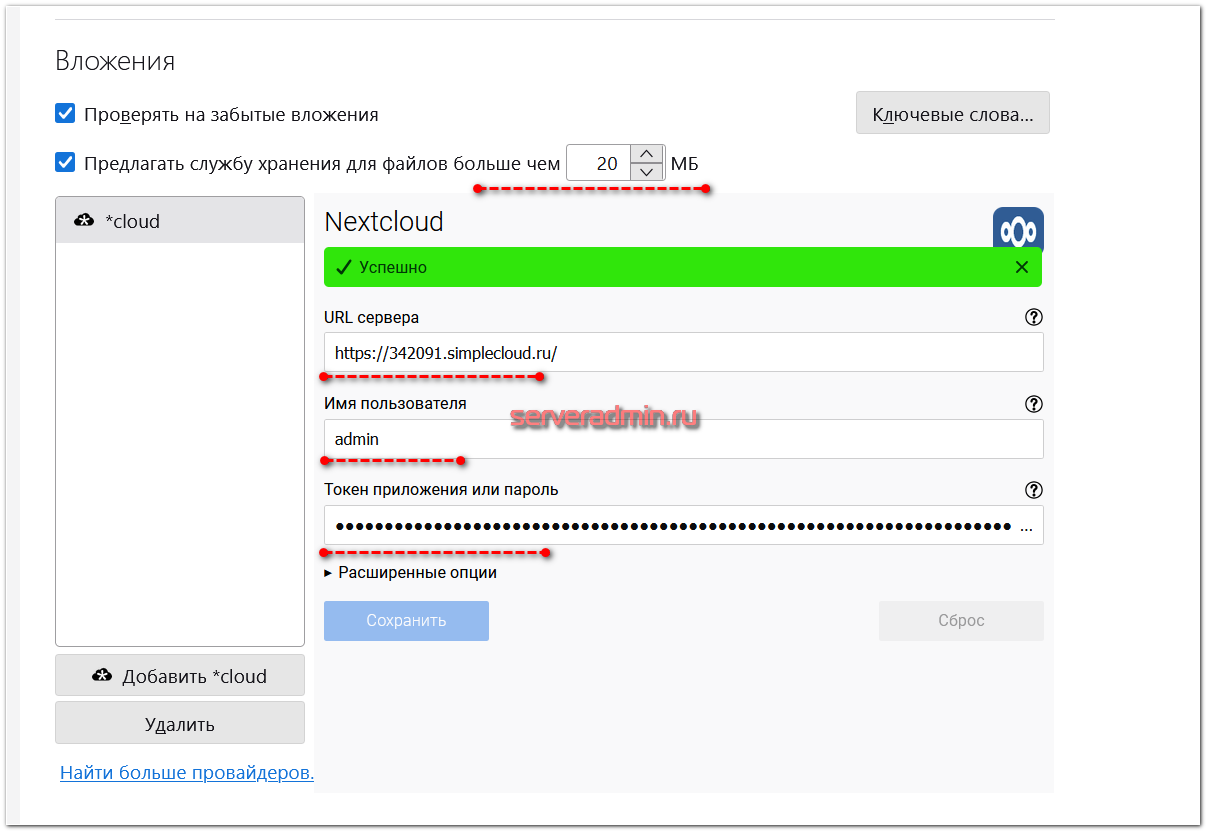Increase file size threshold with up arrow
1206x831 pixels.
pos(647,154)
